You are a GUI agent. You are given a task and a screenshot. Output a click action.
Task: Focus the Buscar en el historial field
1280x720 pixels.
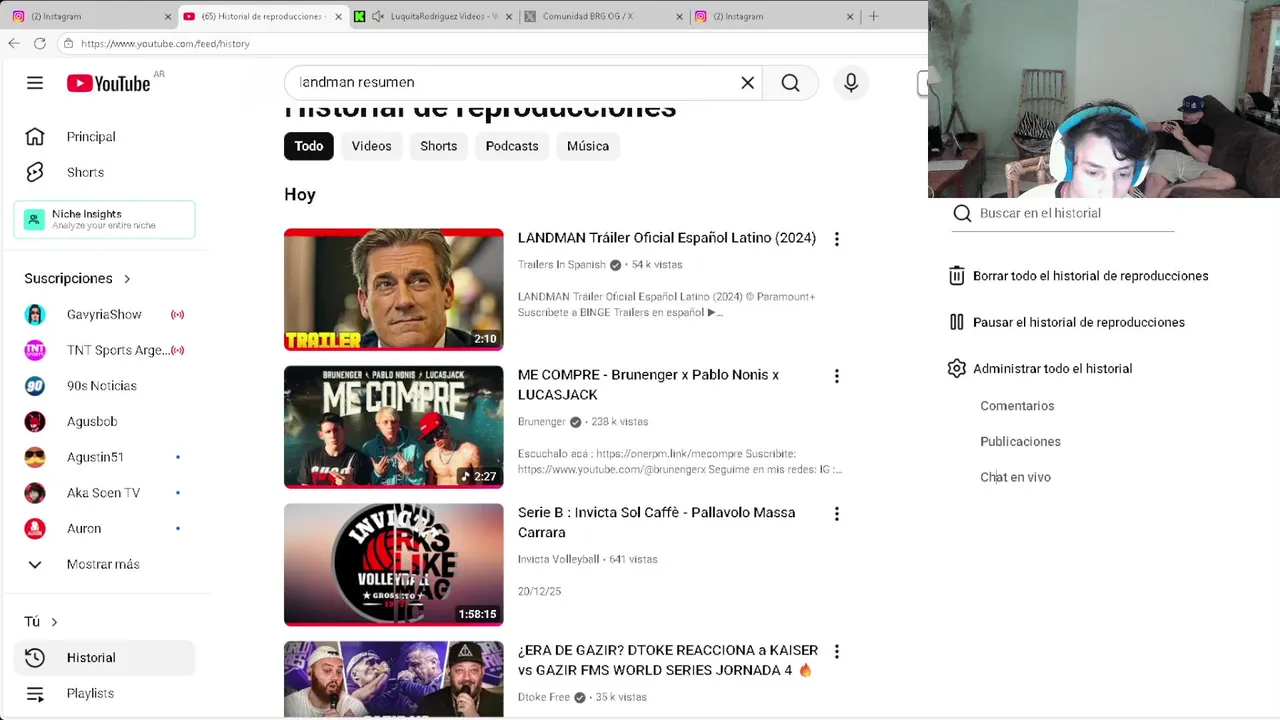point(1063,213)
